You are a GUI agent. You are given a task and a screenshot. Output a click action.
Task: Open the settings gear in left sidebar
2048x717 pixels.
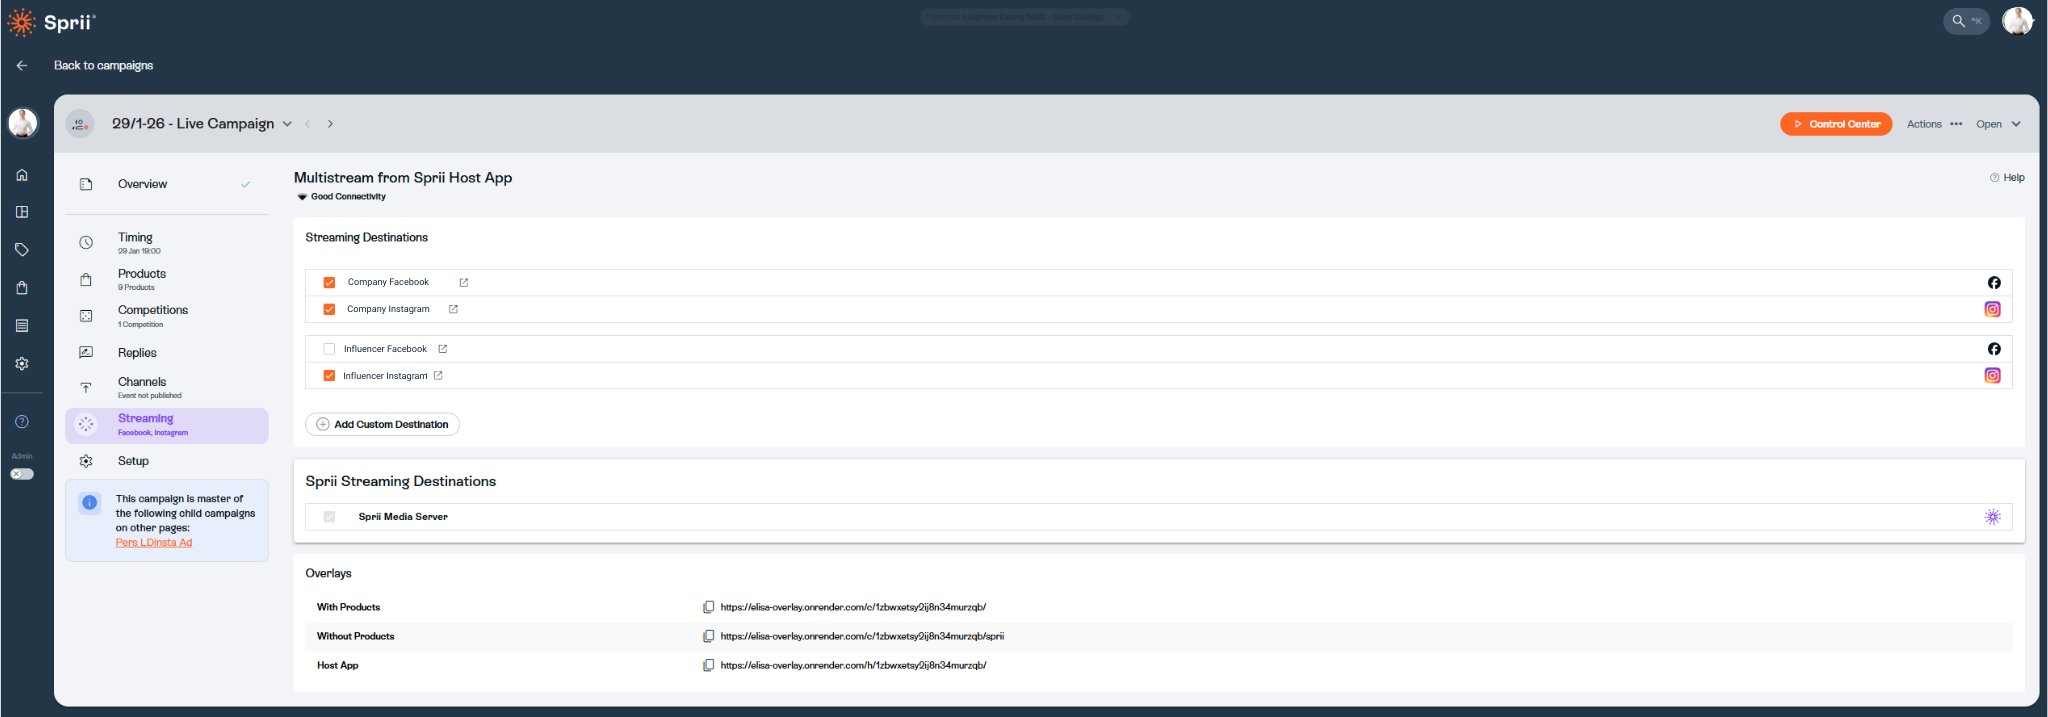click(22, 364)
